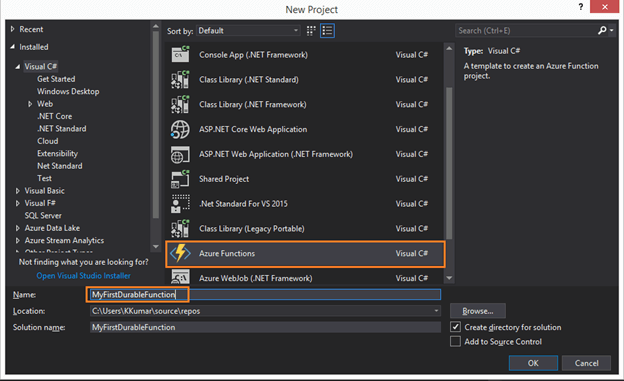Click the Console App template icon
The image size is (624, 381).
pos(180,55)
